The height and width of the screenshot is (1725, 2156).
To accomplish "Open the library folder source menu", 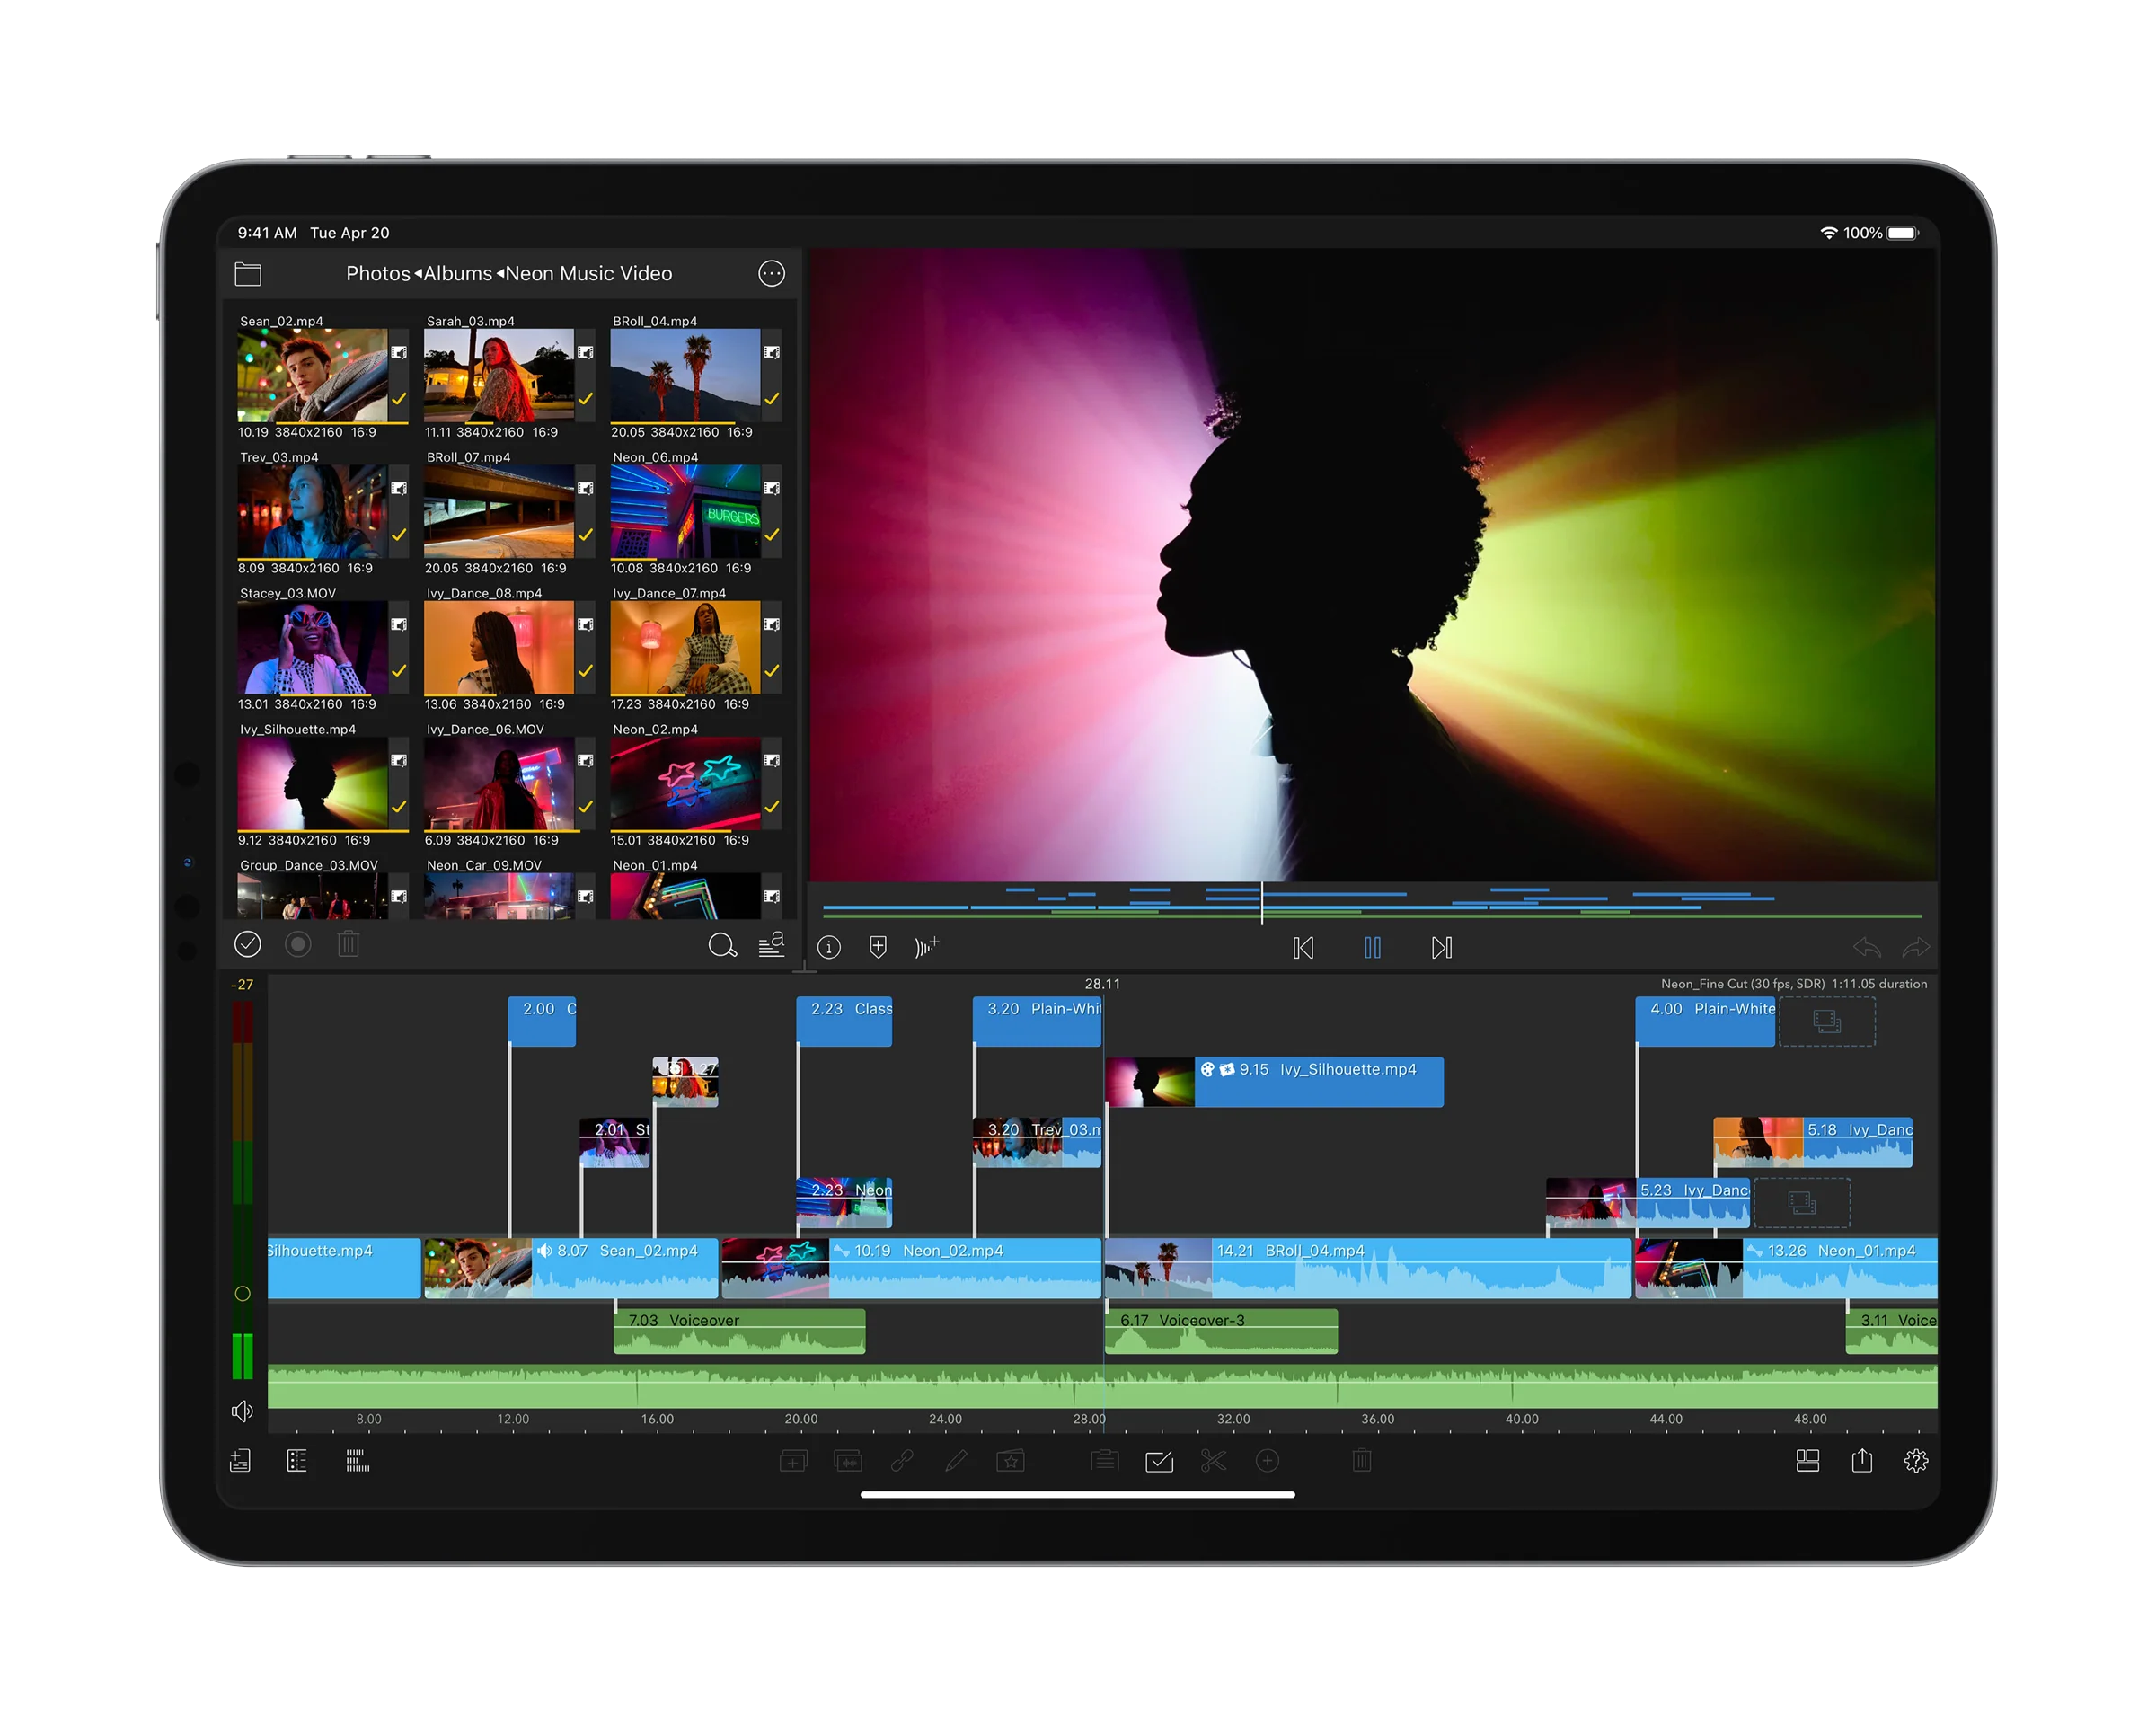I will (248, 273).
